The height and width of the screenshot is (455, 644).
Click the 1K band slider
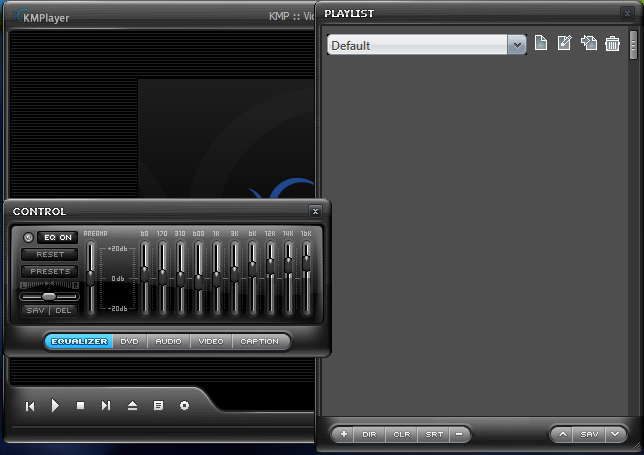216,278
